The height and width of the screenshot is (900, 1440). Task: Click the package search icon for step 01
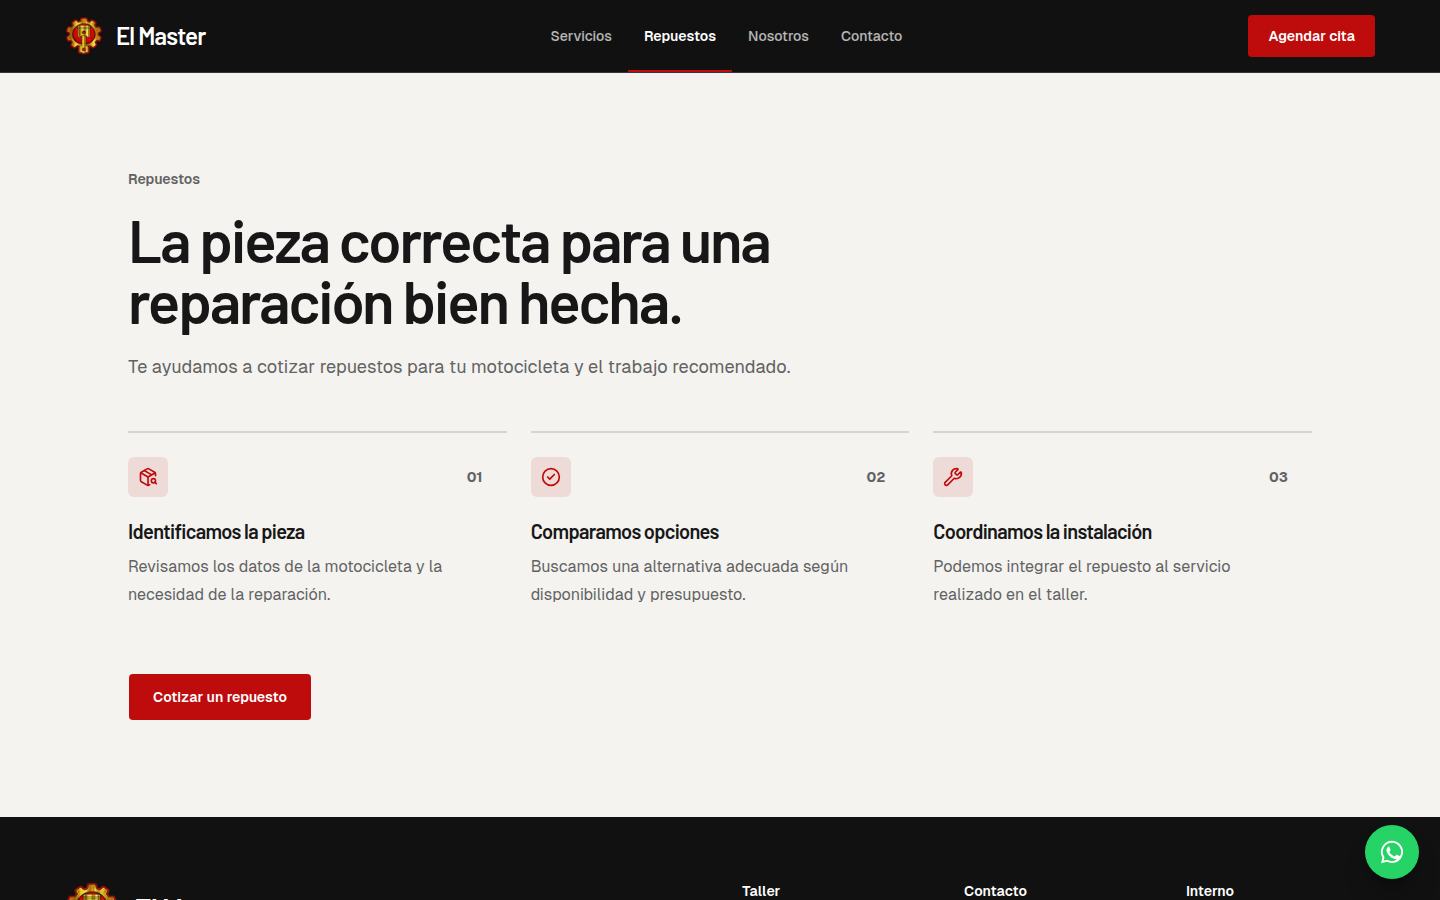pyautogui.click(x=148, y=477)
